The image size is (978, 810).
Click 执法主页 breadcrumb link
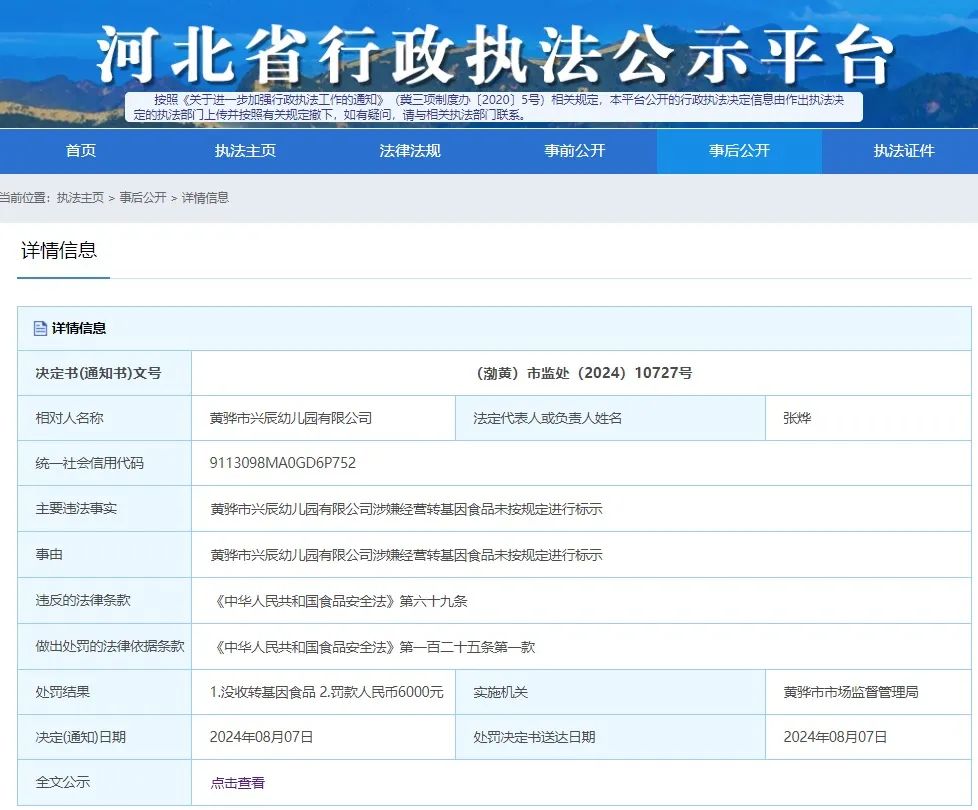tap(80, 198)
